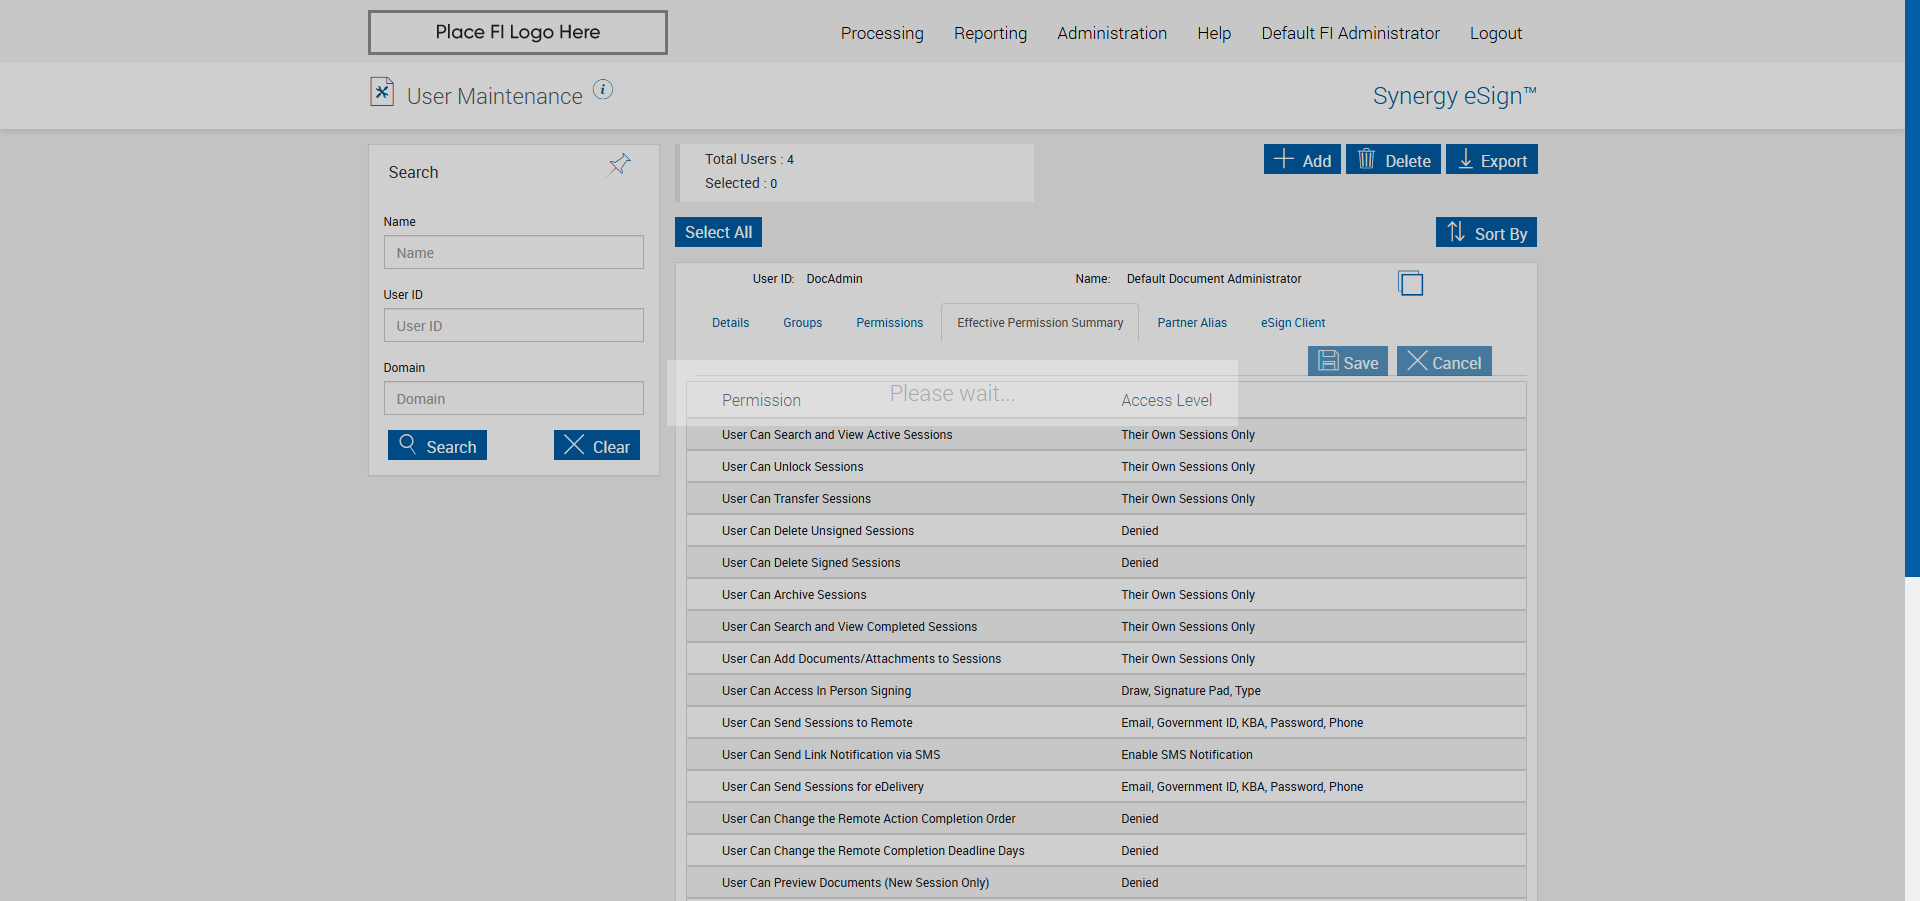Image resolution: width=1920 pixels, height=901 pixels.
Task: Click 'User Can Change the Remote Completion Deadline Days'
Action: click(x=873, y=851)
